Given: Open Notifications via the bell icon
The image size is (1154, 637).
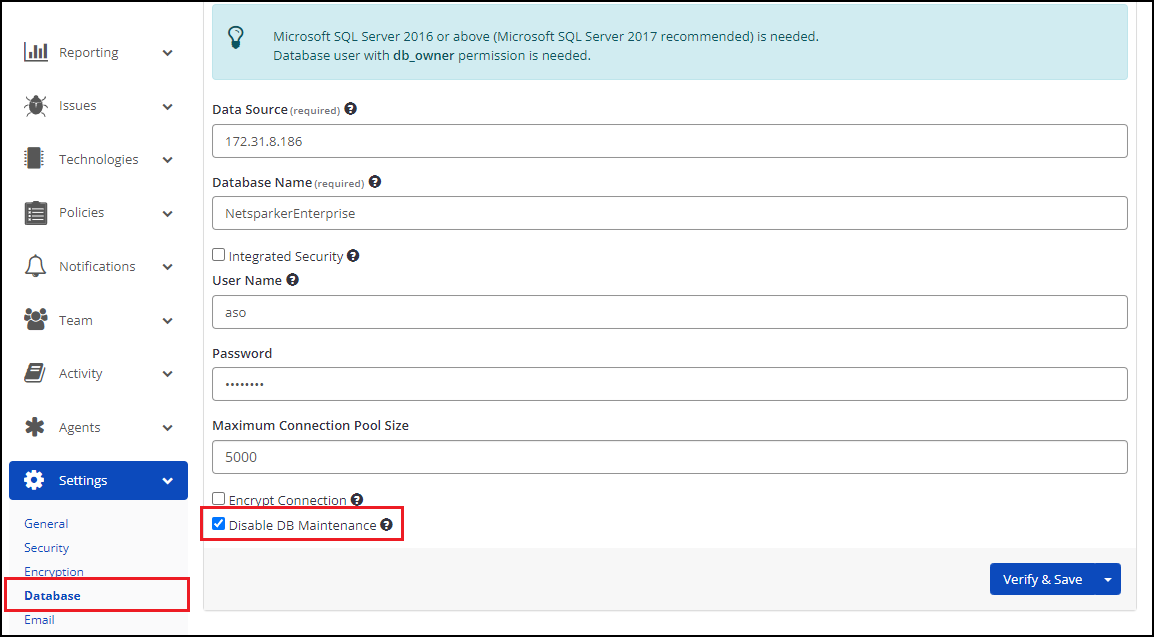Looking at the screenshot, I should tap(33, 266).
